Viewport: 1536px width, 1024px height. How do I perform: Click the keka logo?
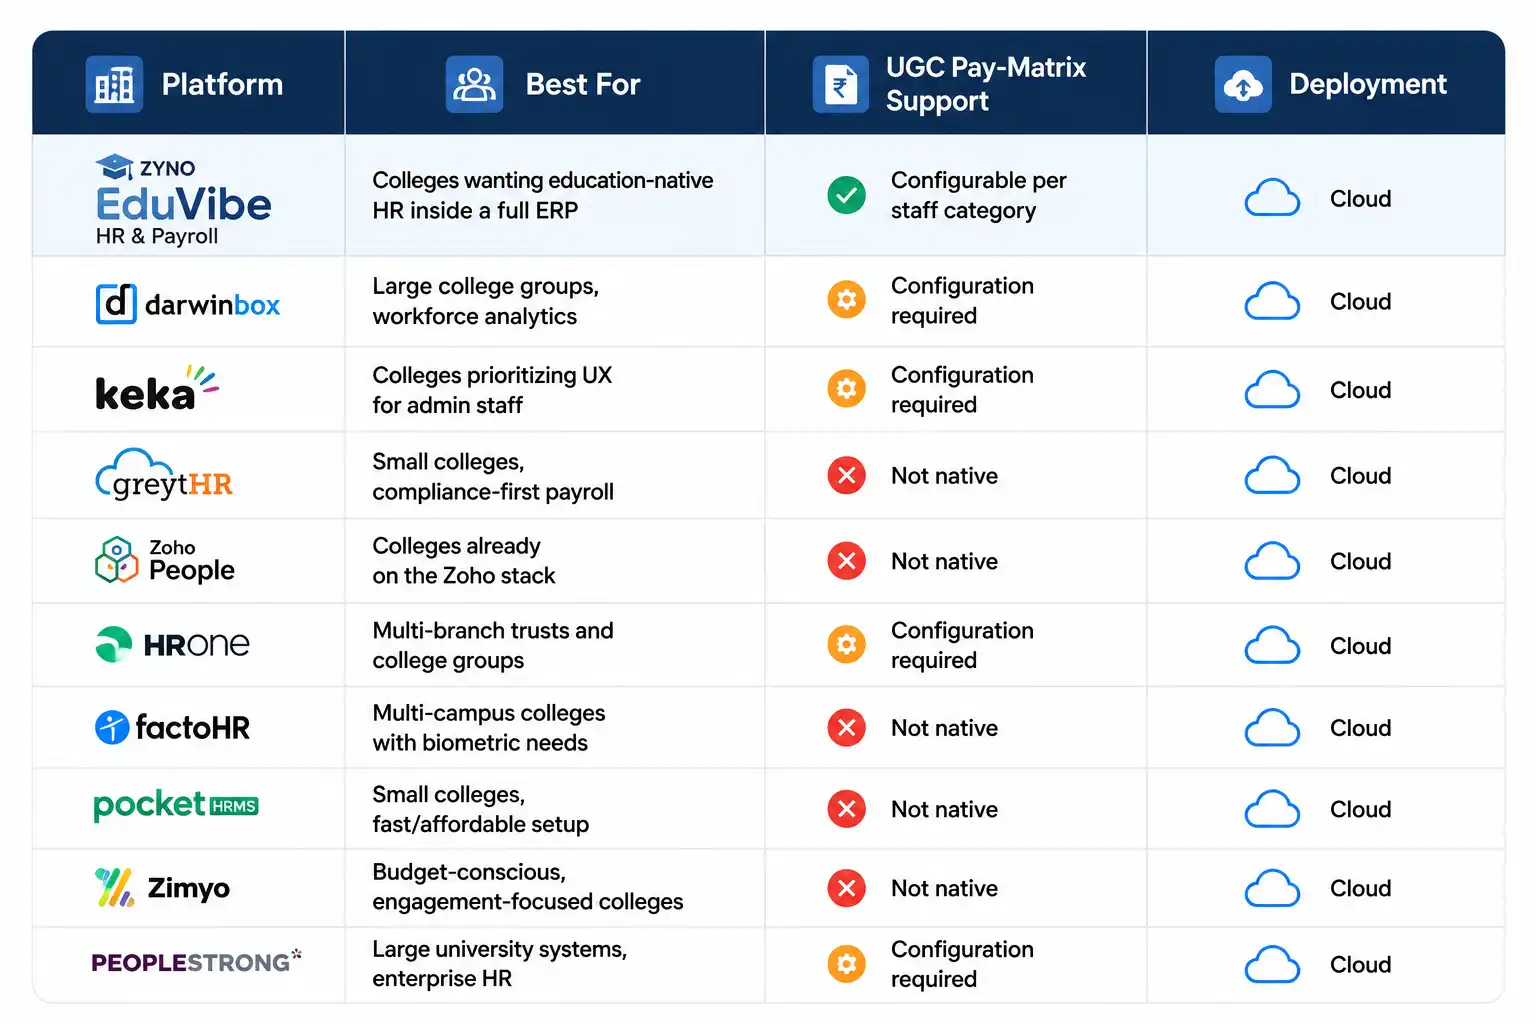[x=157, y=390]
